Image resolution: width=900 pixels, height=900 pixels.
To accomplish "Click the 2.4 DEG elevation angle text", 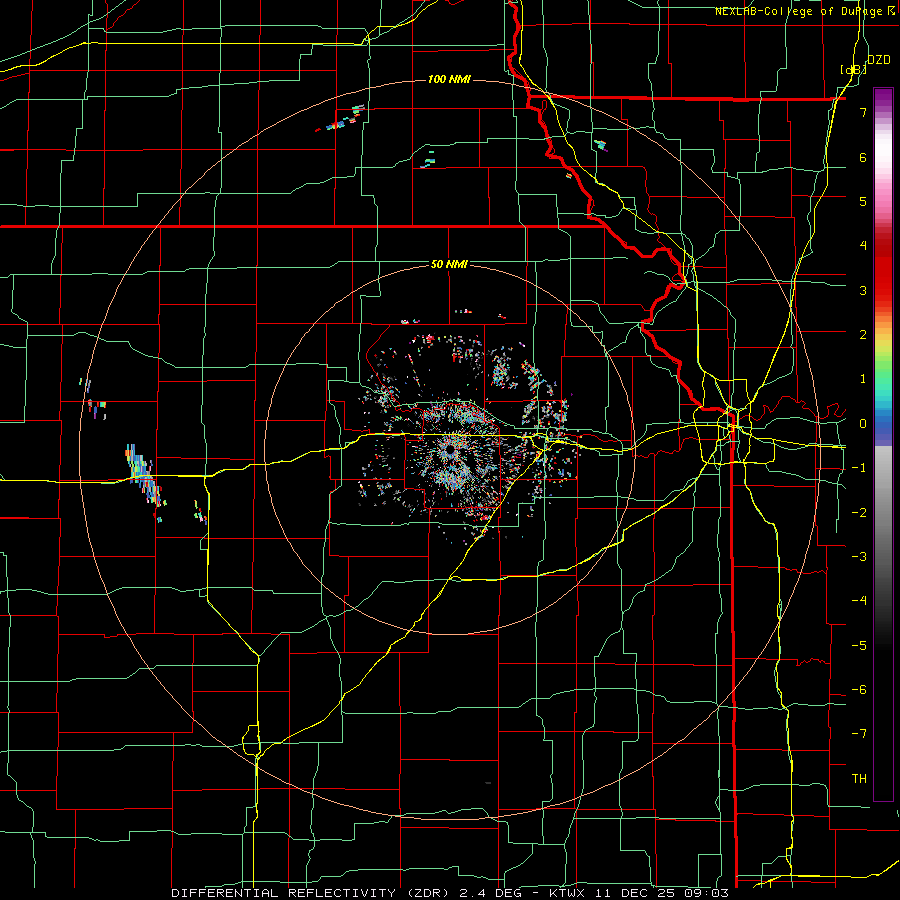I will pos(490,893).
